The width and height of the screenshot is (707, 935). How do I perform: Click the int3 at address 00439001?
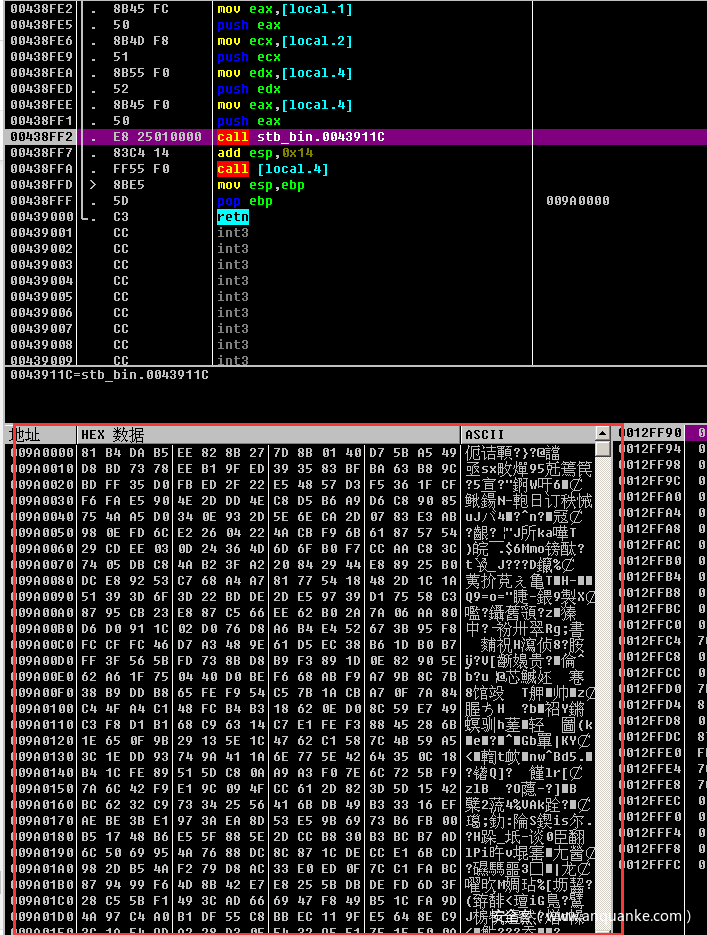(233, 233)
